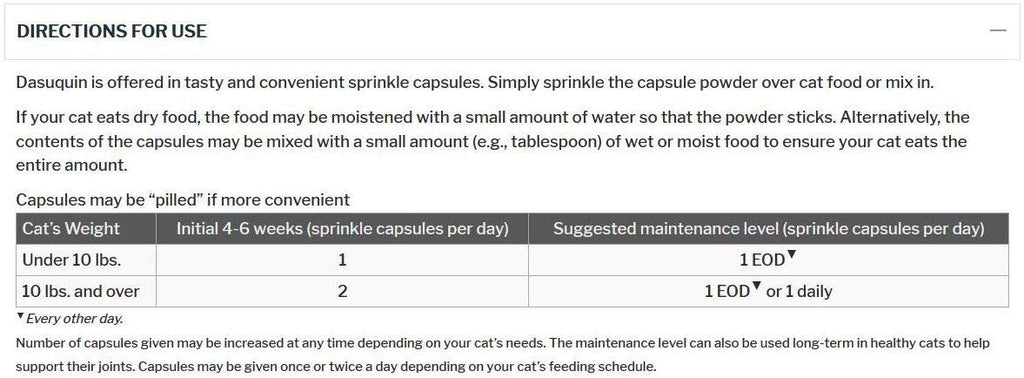The height and width of the screenshot is (378, 1024).
Task: Click the Every other day footnote text
Action: 74,319
